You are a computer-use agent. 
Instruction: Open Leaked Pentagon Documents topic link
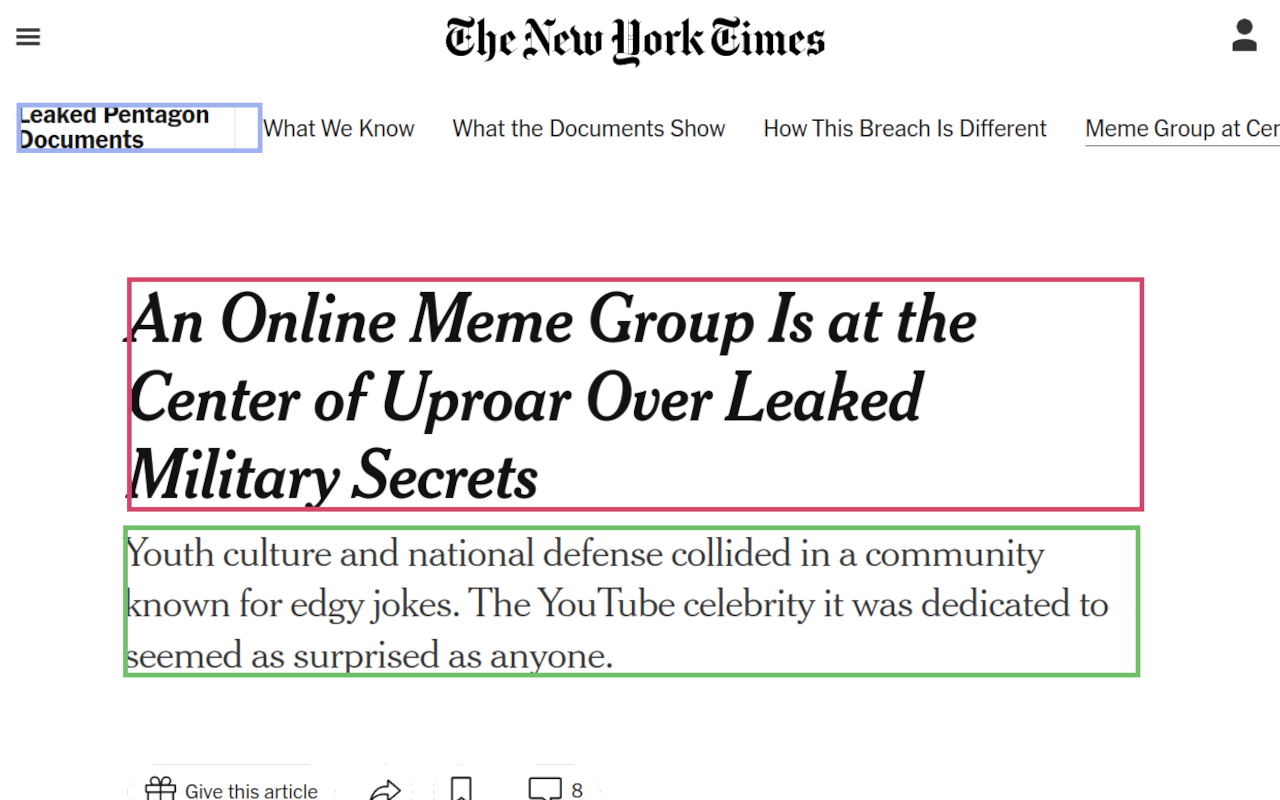pyautogui.click(x=114, y=128)
